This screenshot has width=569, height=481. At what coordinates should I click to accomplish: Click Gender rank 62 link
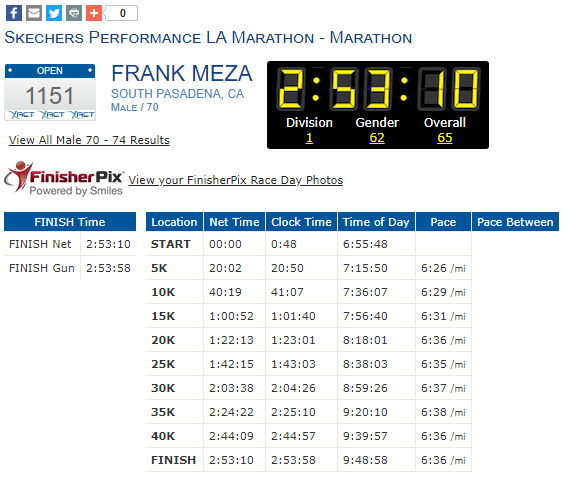377,138
